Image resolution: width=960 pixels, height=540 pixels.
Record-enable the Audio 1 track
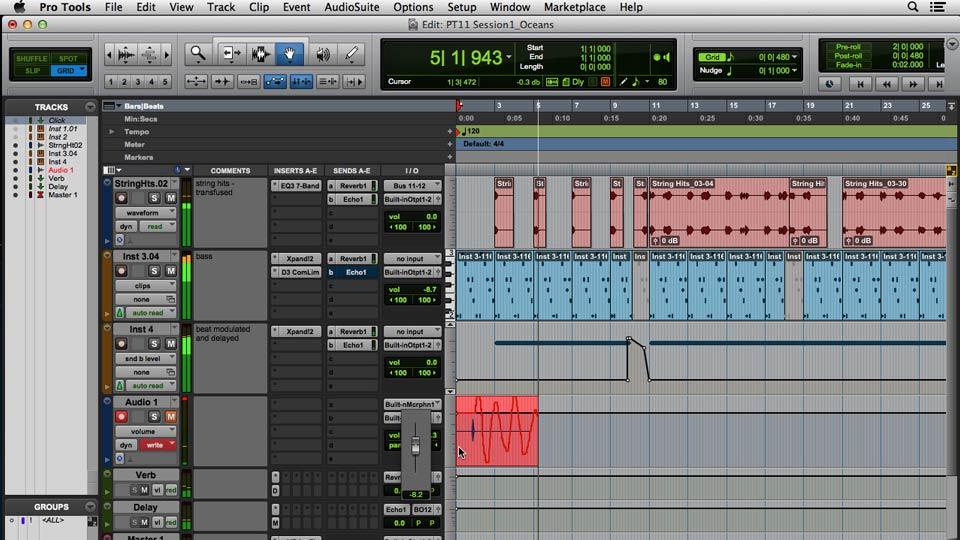(121, 416)
